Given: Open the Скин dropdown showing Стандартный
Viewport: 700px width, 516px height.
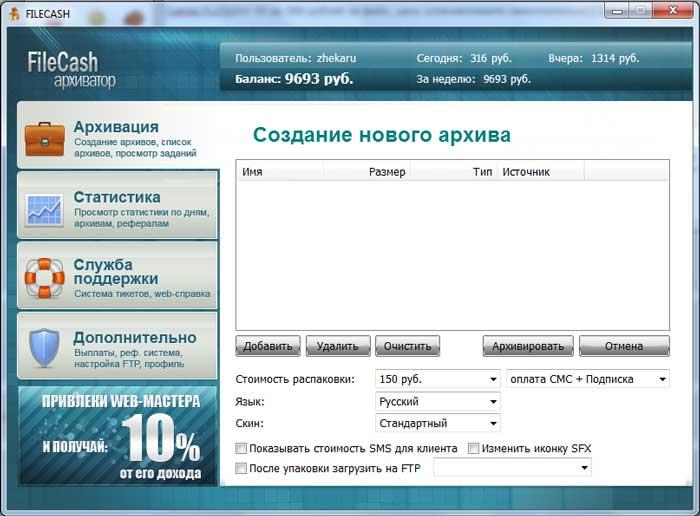Looking at the screenshot, I should click(x=437, y=423).
